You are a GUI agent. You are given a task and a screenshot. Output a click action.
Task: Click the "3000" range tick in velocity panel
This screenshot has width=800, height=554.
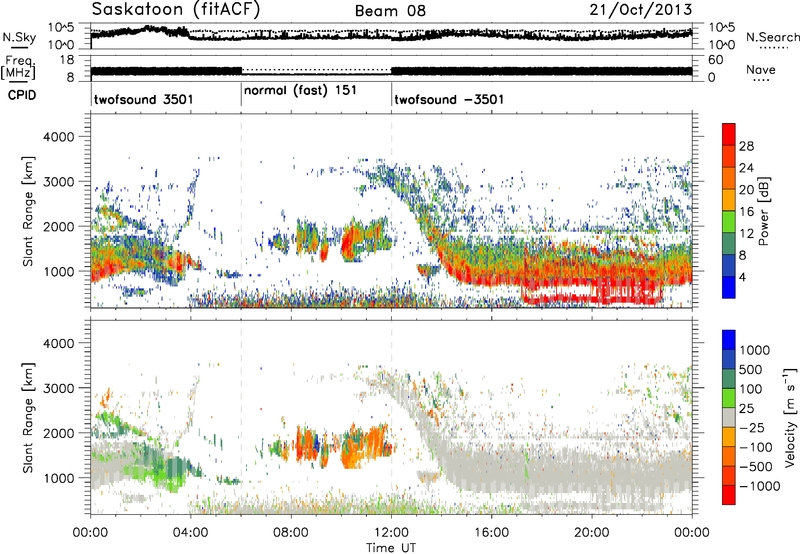point(59,388)
